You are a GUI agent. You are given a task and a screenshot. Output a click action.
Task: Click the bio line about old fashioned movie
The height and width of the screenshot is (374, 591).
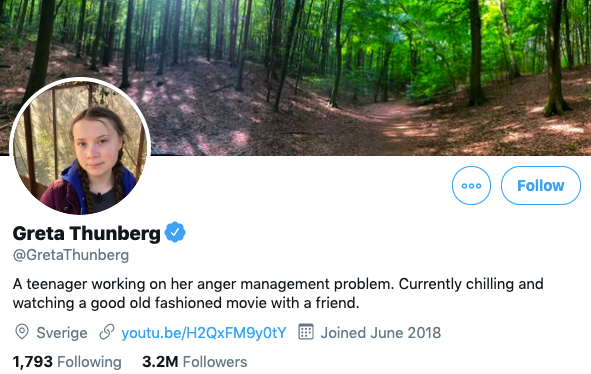pyautogui.click(x=186, y=303)
